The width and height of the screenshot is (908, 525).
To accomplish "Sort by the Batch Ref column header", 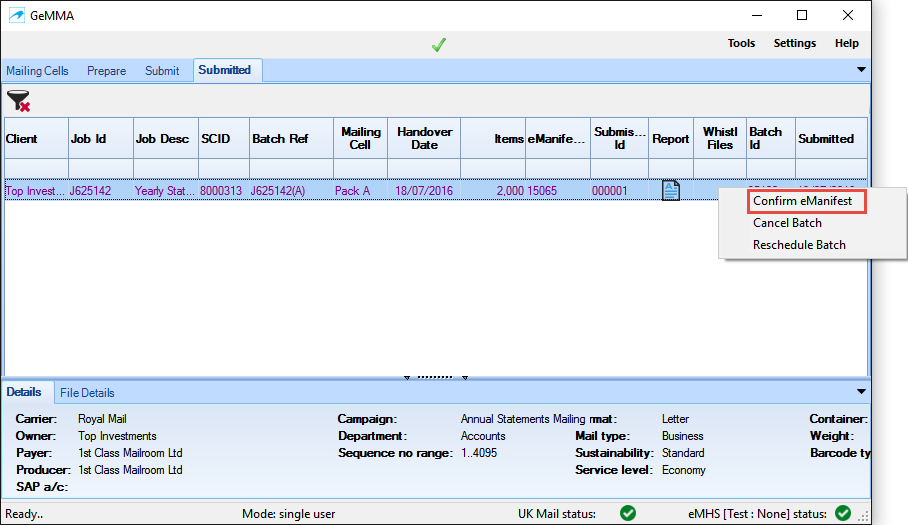I will [291, 138].
